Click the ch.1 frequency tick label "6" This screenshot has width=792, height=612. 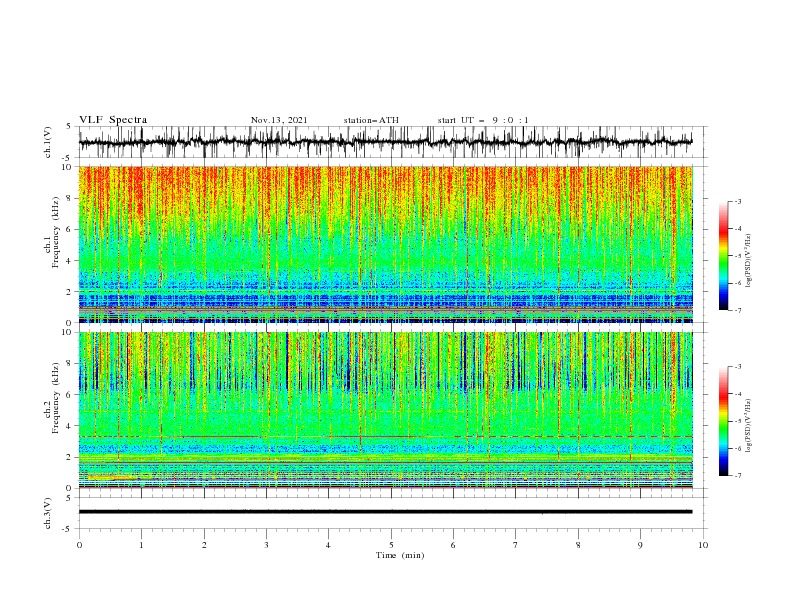[71, 229]
